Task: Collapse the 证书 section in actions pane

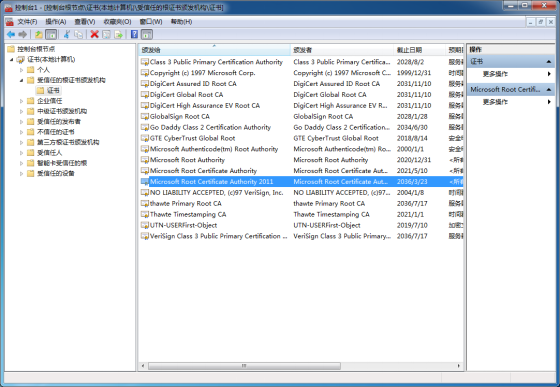Action: click(x=549, y=62)
